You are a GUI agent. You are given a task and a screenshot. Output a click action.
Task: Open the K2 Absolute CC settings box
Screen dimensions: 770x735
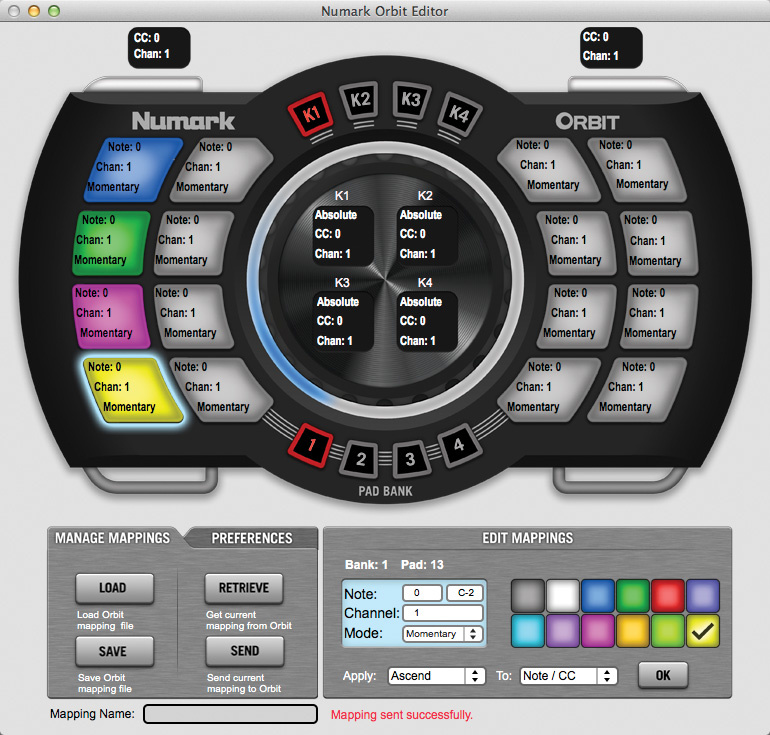click(x=427, y=235)
